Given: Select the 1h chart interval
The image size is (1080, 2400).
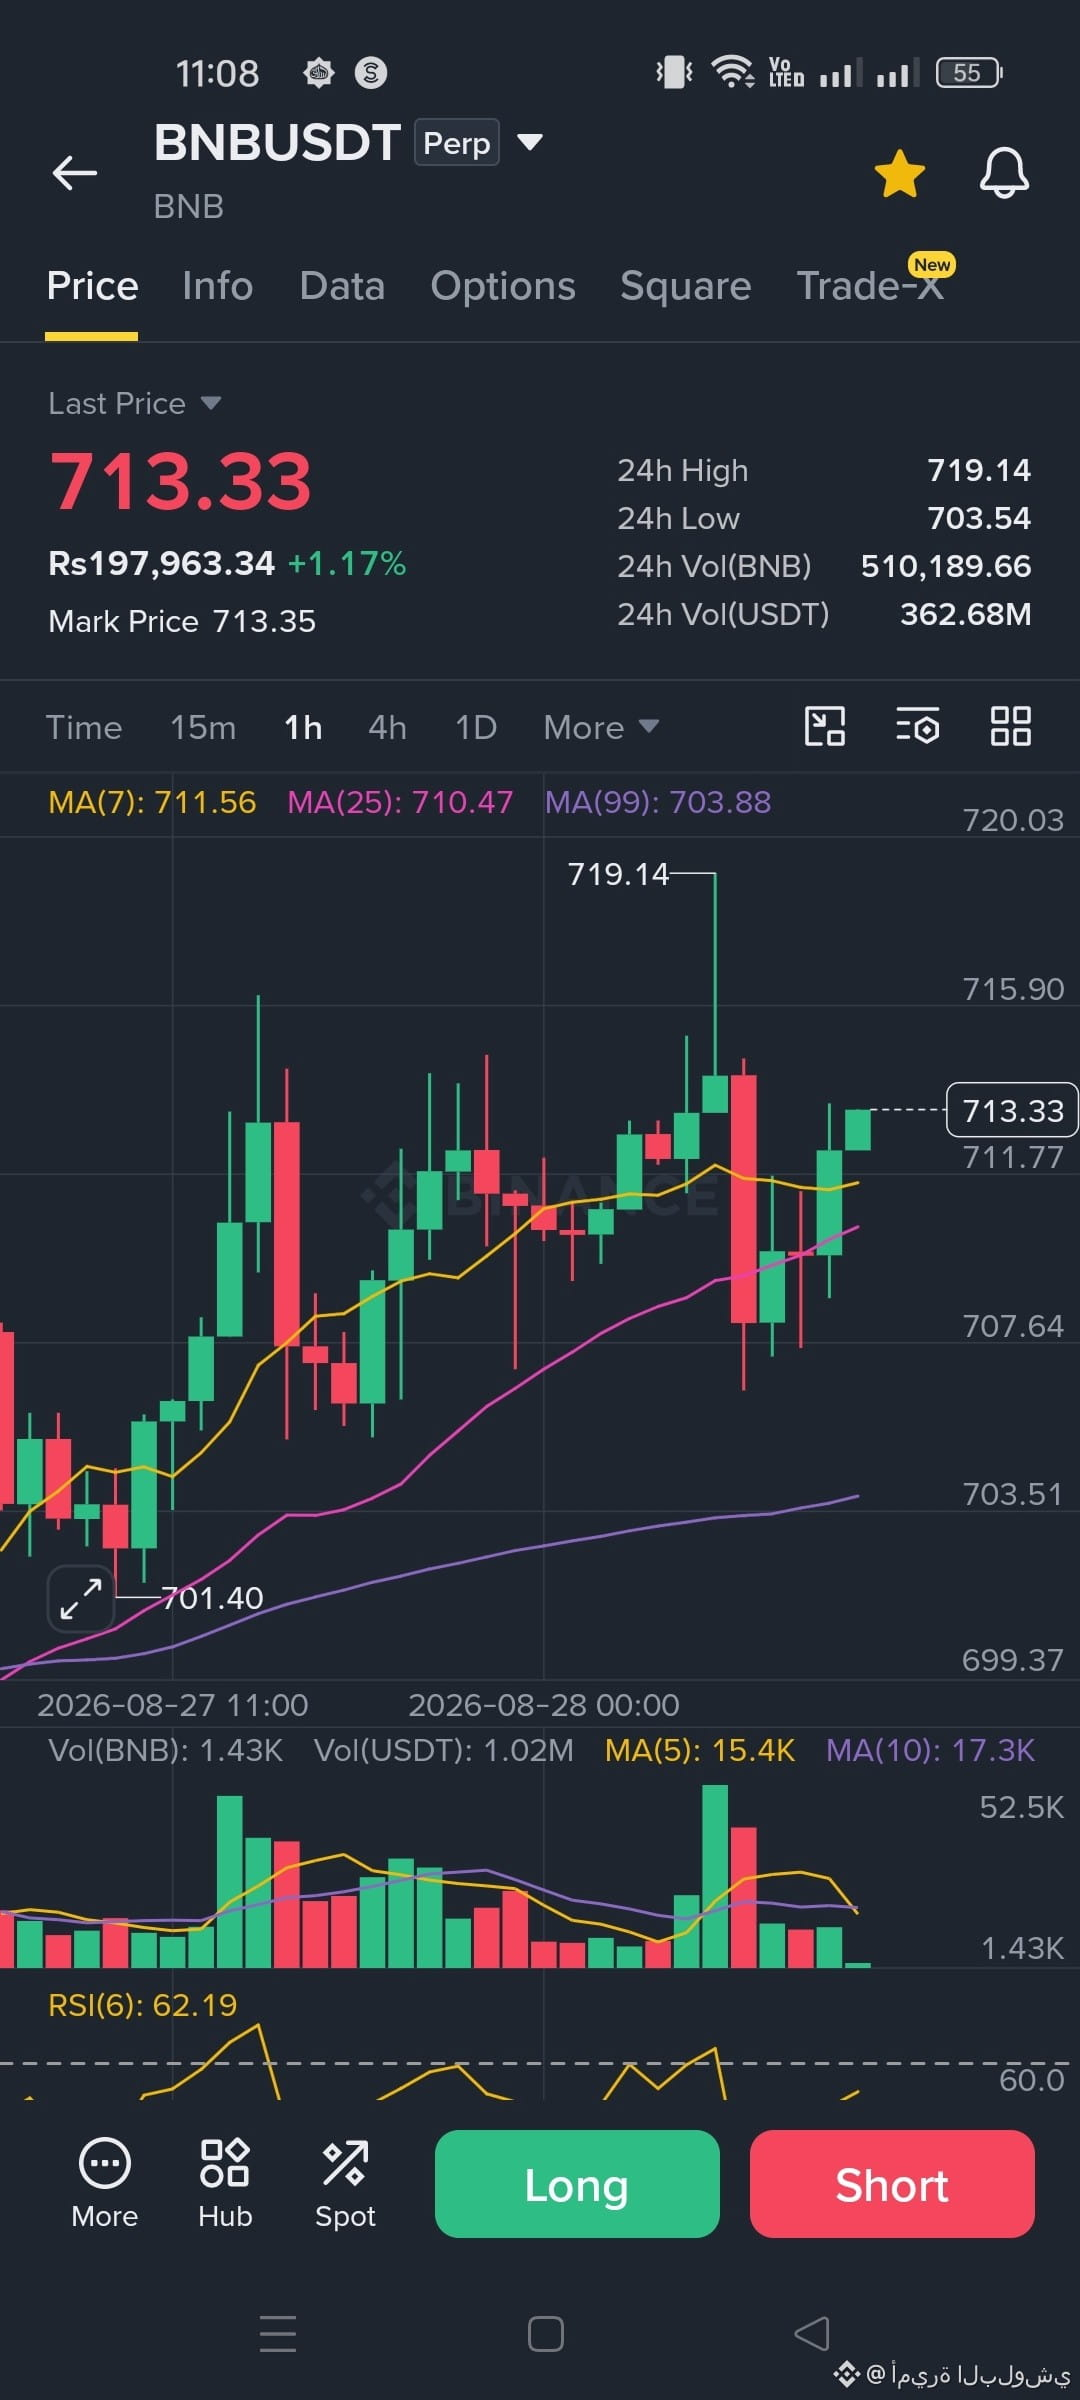Looking at the screenshot, I should point(303,727).
